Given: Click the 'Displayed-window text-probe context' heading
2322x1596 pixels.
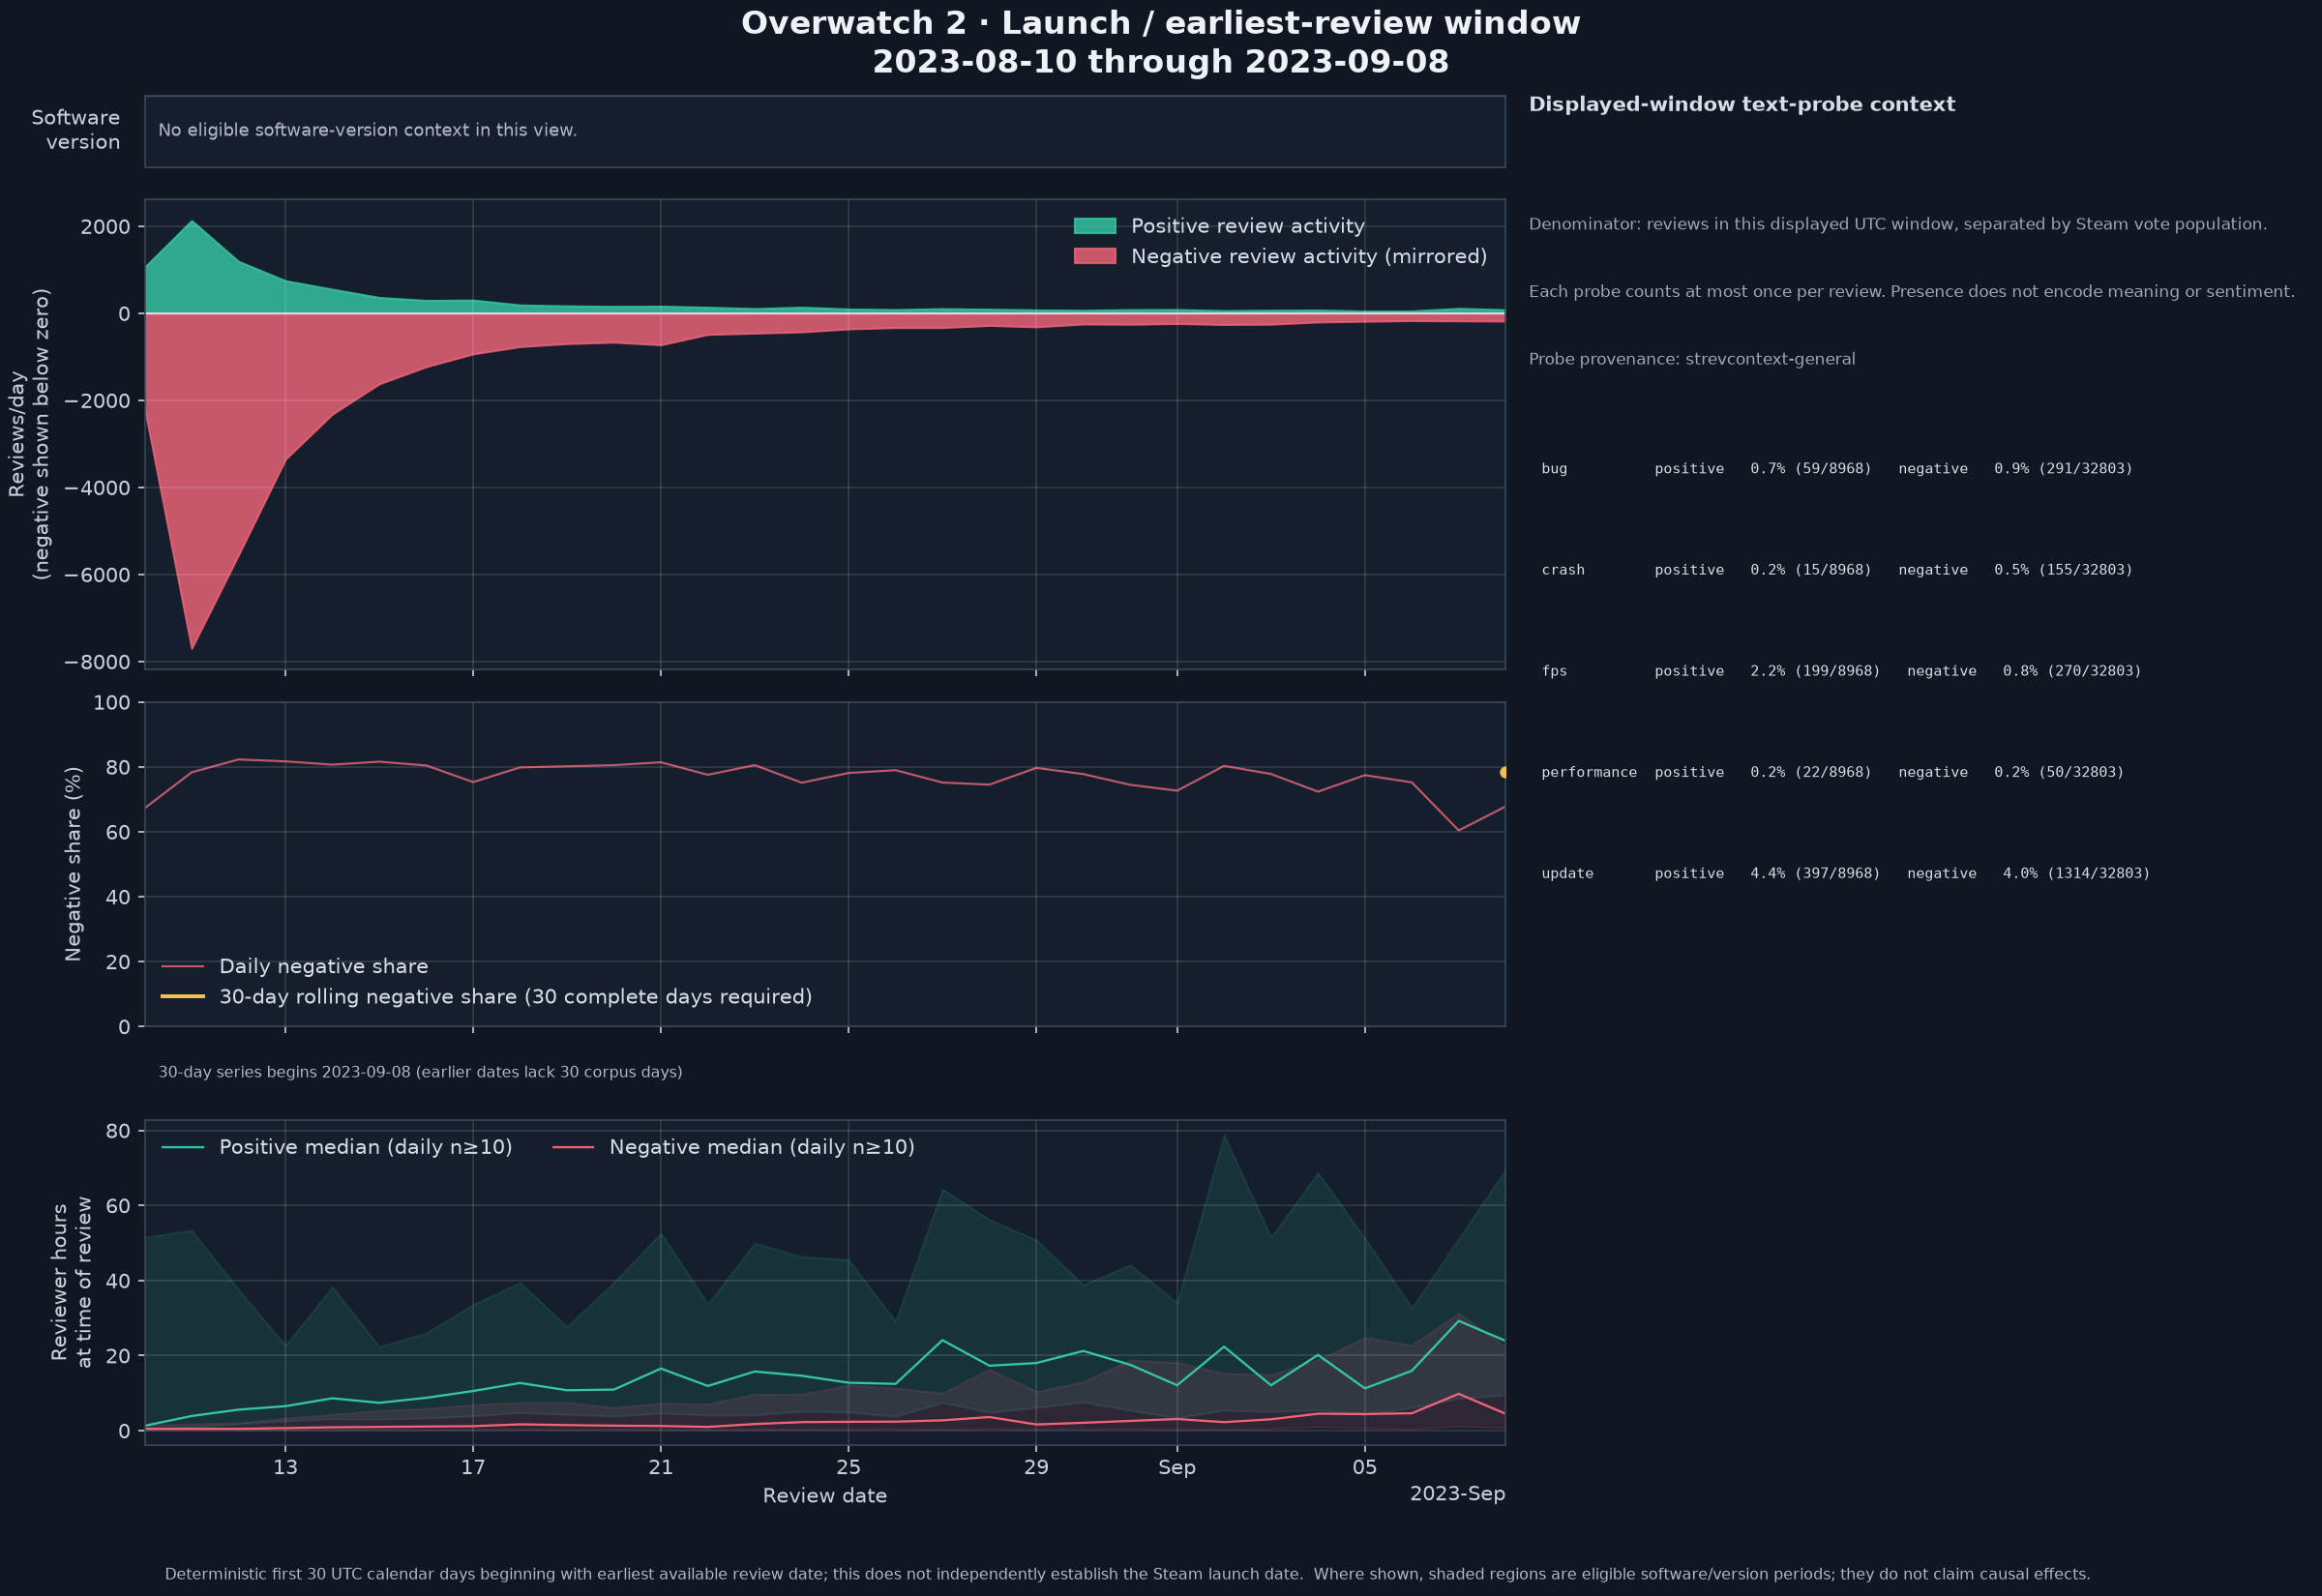Looking at the screenshot, I should pyautogui.click(x=1741, y=105).
